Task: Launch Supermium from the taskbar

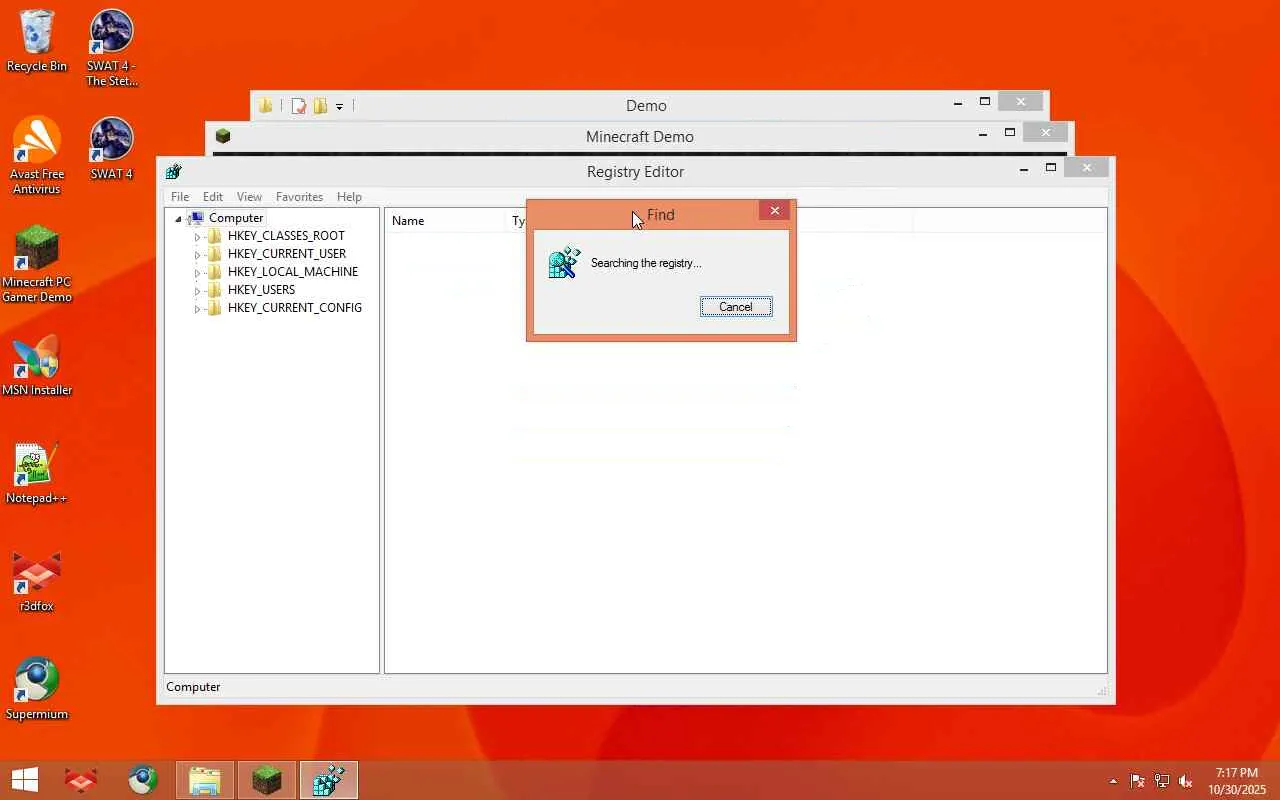Action: click(x=143, y=780)
